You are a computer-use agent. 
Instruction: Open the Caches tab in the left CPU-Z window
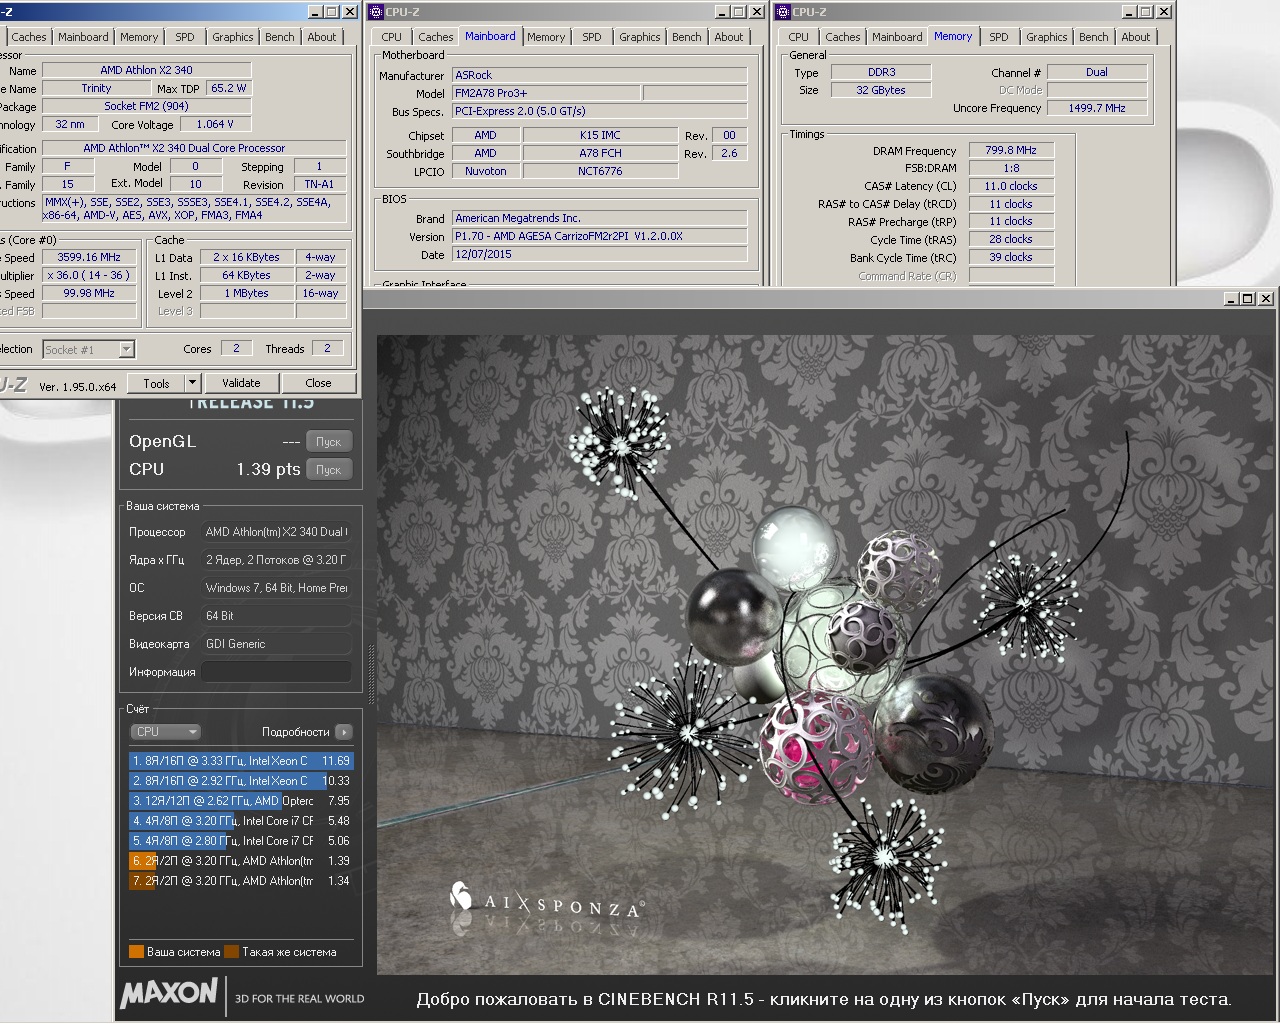(29, 37)
